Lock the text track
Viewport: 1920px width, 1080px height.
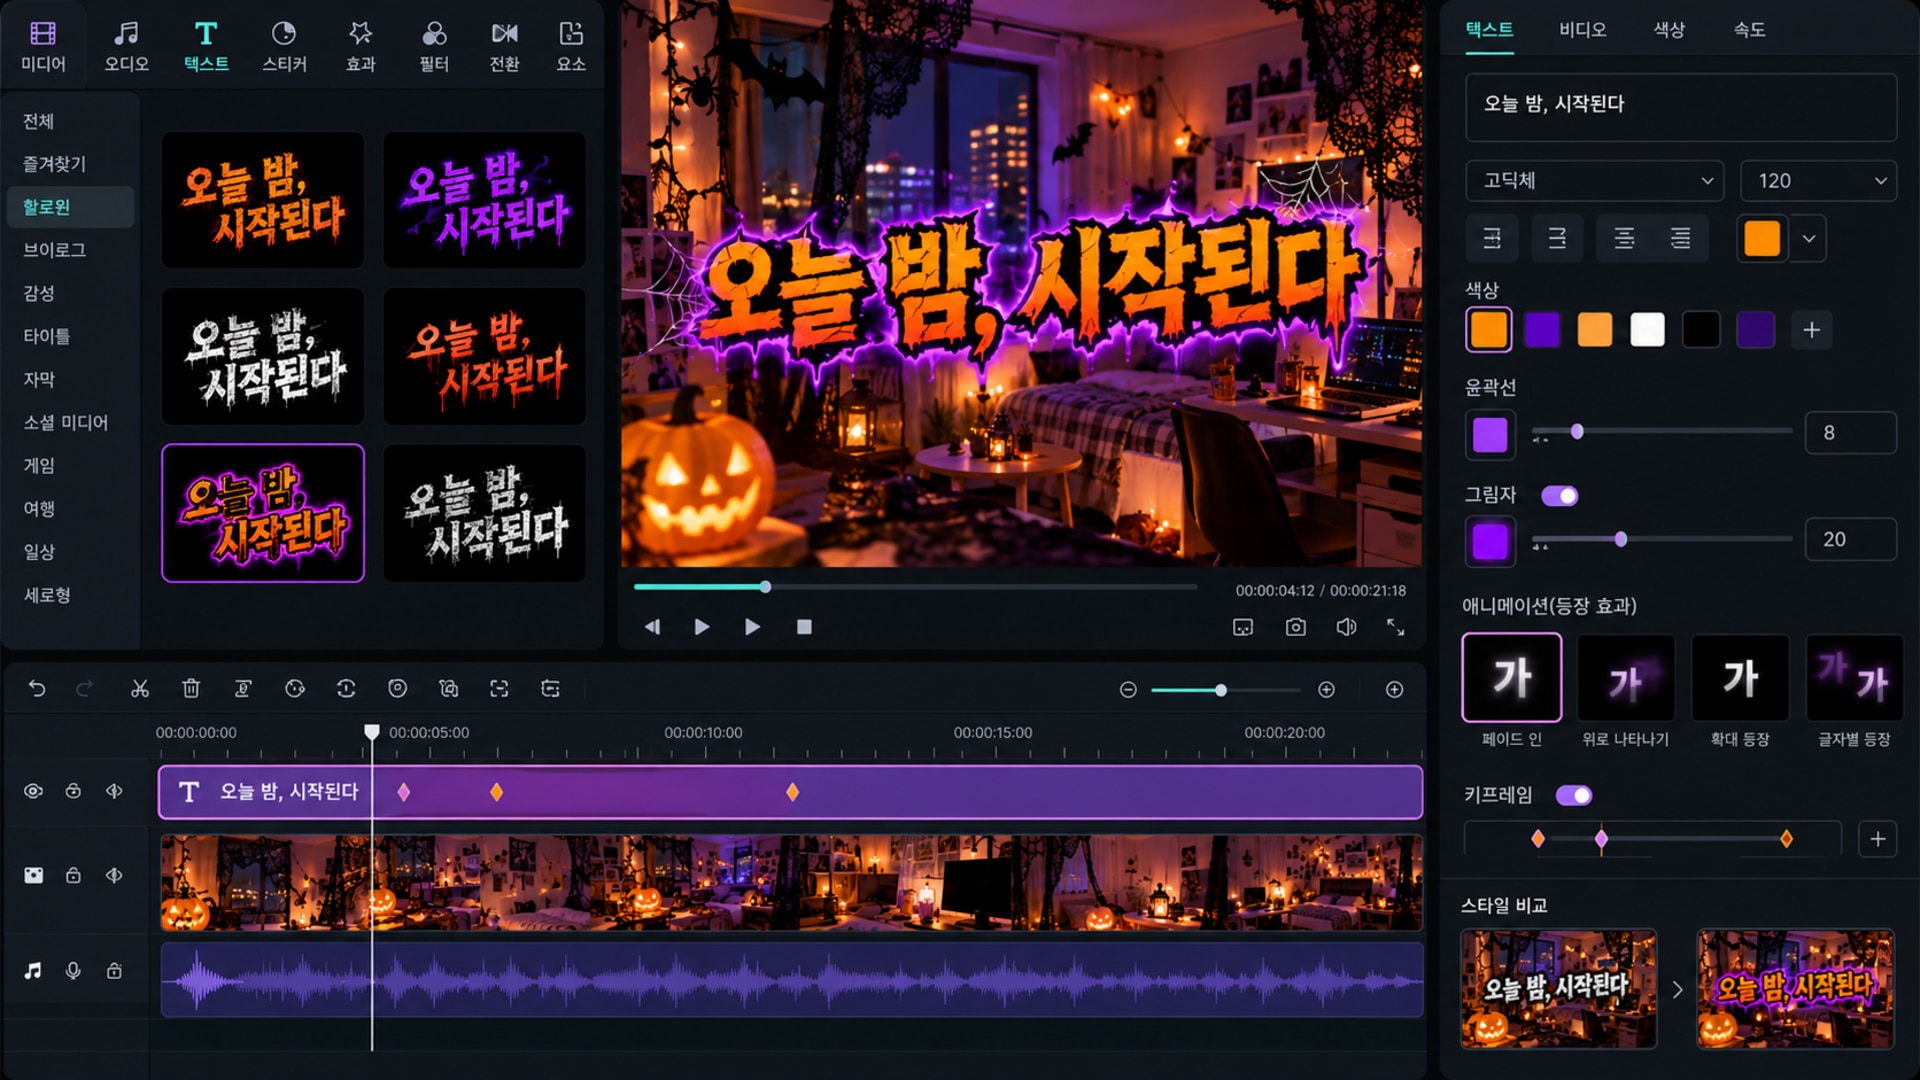73,791
